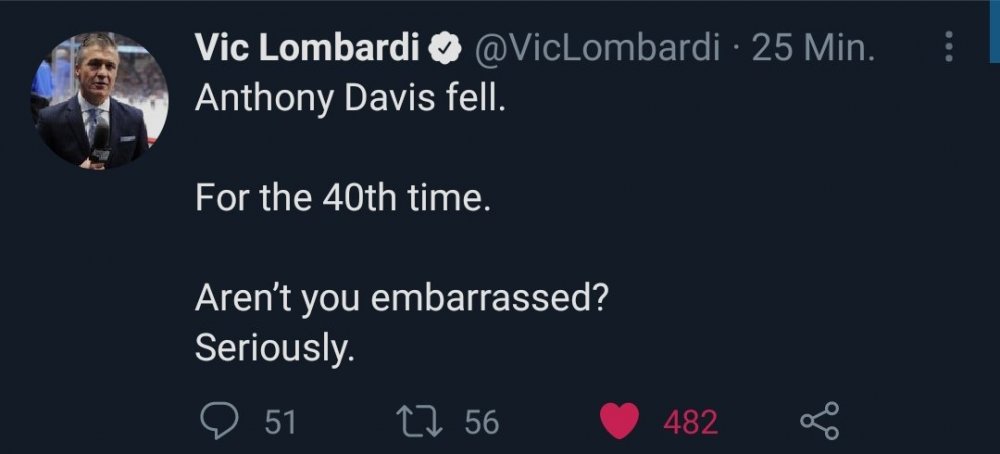Screen dimensions: 1000x454
Task: Click the word 'Seriously.'
Action: click(x=274, y=347)
